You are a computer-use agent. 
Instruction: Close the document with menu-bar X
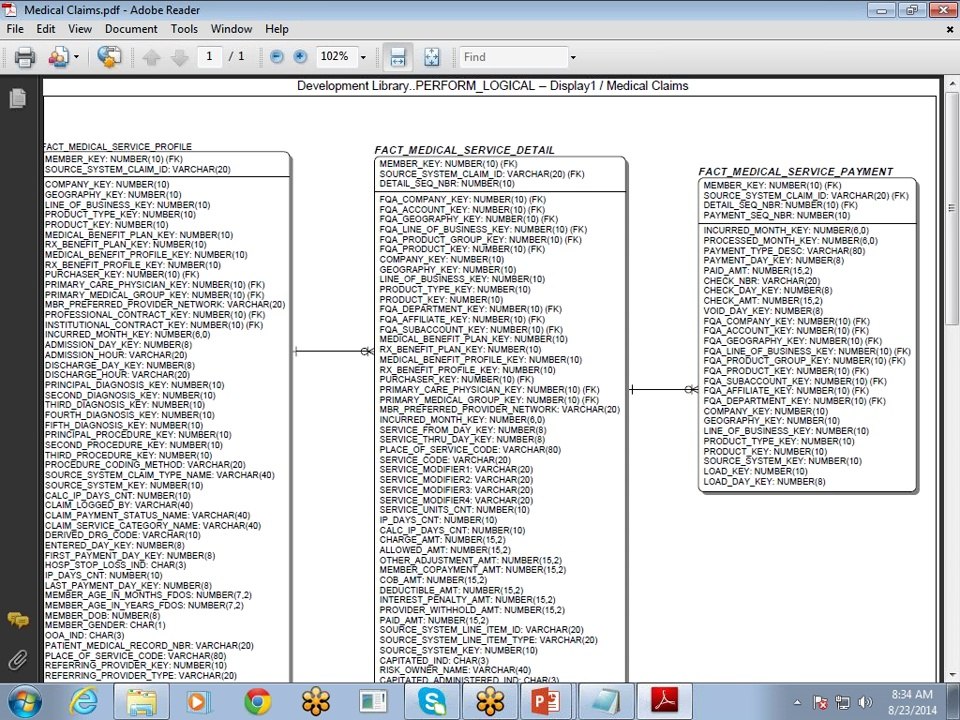pos(950,29)
